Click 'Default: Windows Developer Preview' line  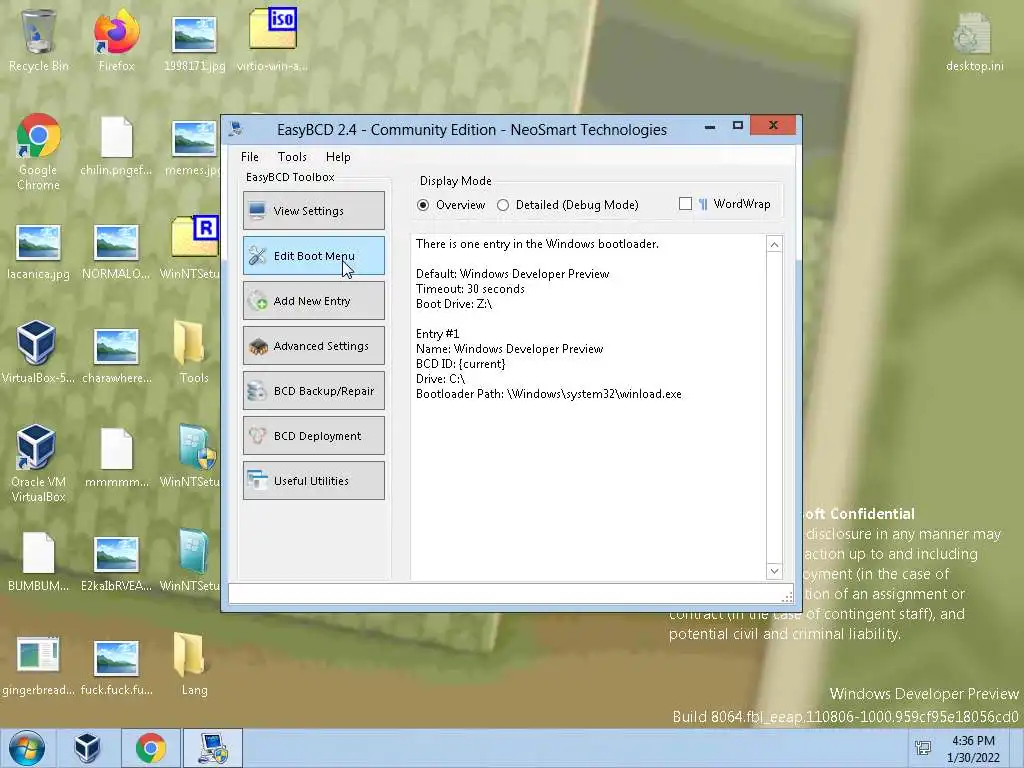513,274
